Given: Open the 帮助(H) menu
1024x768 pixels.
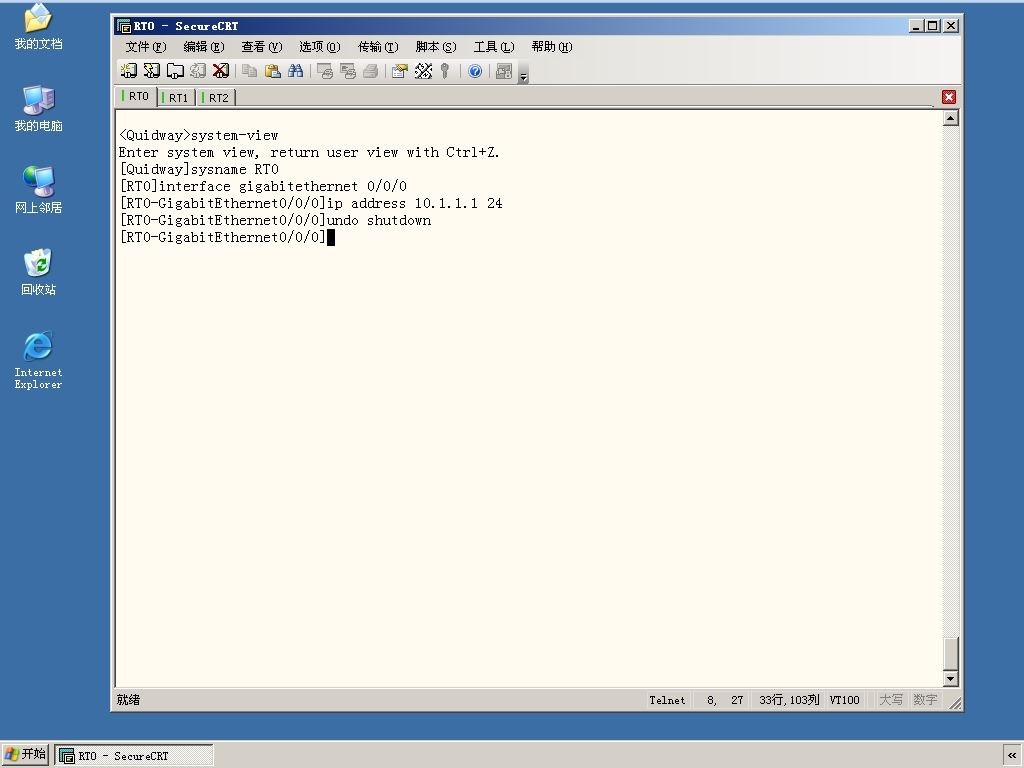Looking at the screenshot, I should (551, 46).
